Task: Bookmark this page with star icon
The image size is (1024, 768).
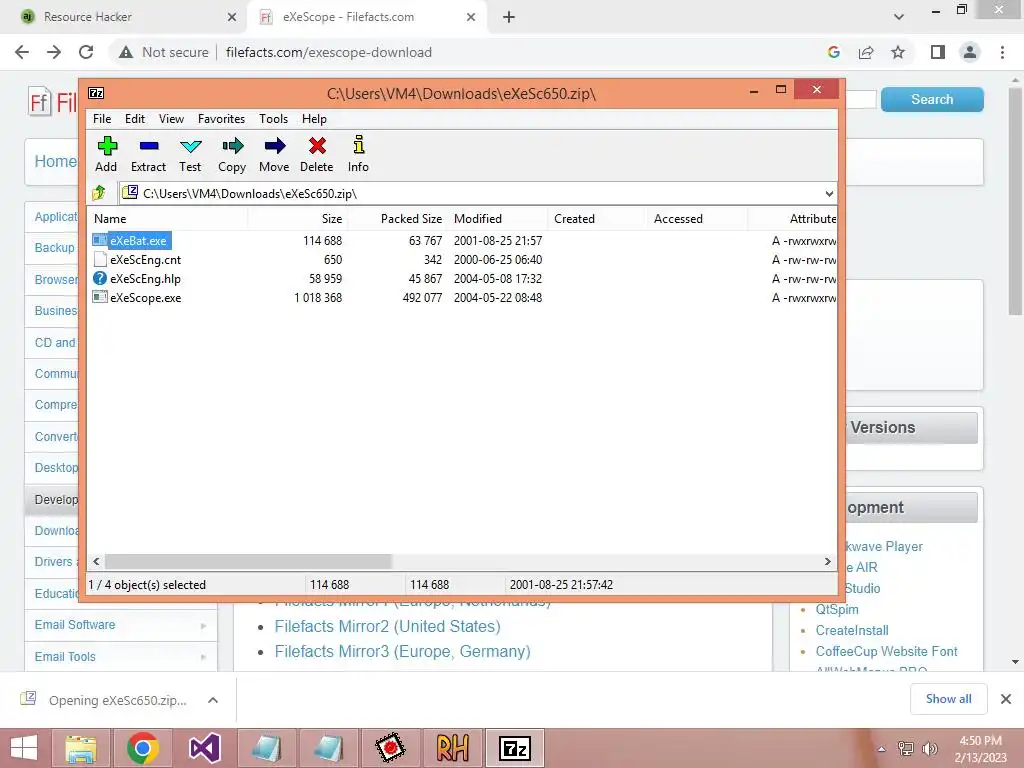Action: [x=898, y=52]
